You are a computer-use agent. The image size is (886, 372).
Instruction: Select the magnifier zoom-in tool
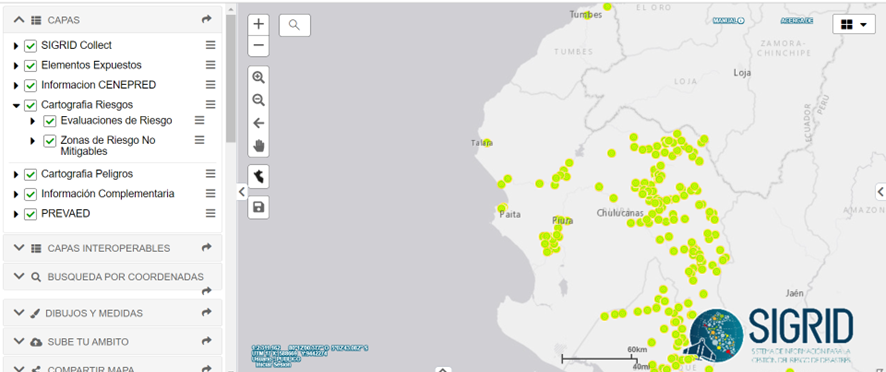[259, 77]
